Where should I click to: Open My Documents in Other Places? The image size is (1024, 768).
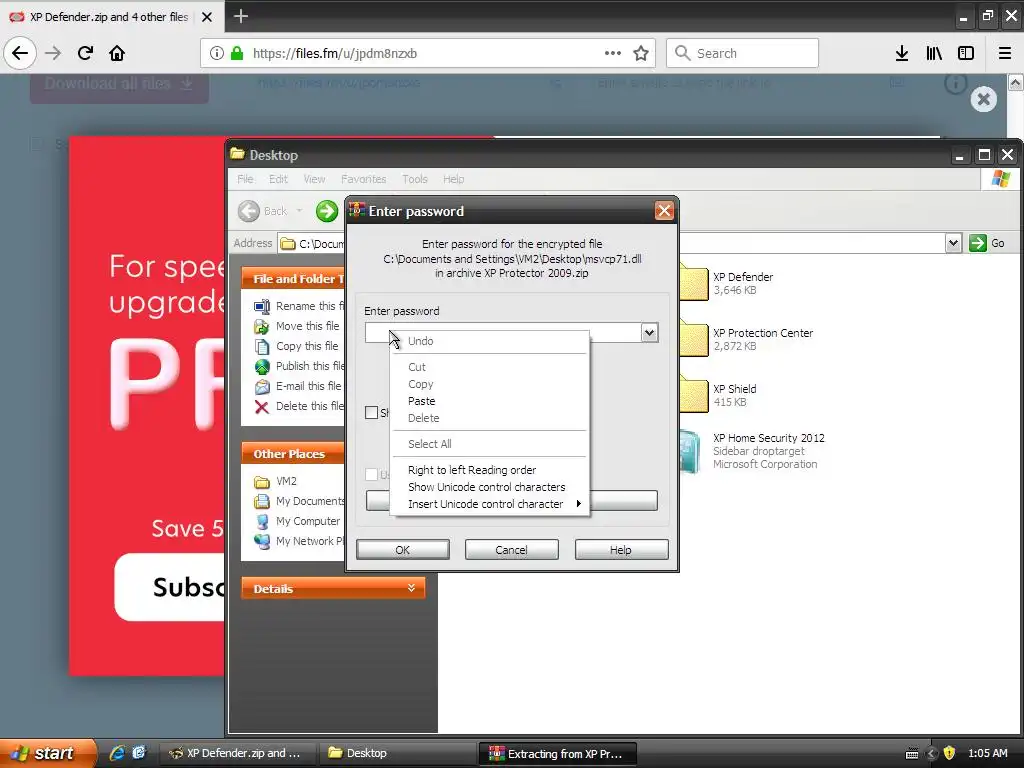point(299,501)
